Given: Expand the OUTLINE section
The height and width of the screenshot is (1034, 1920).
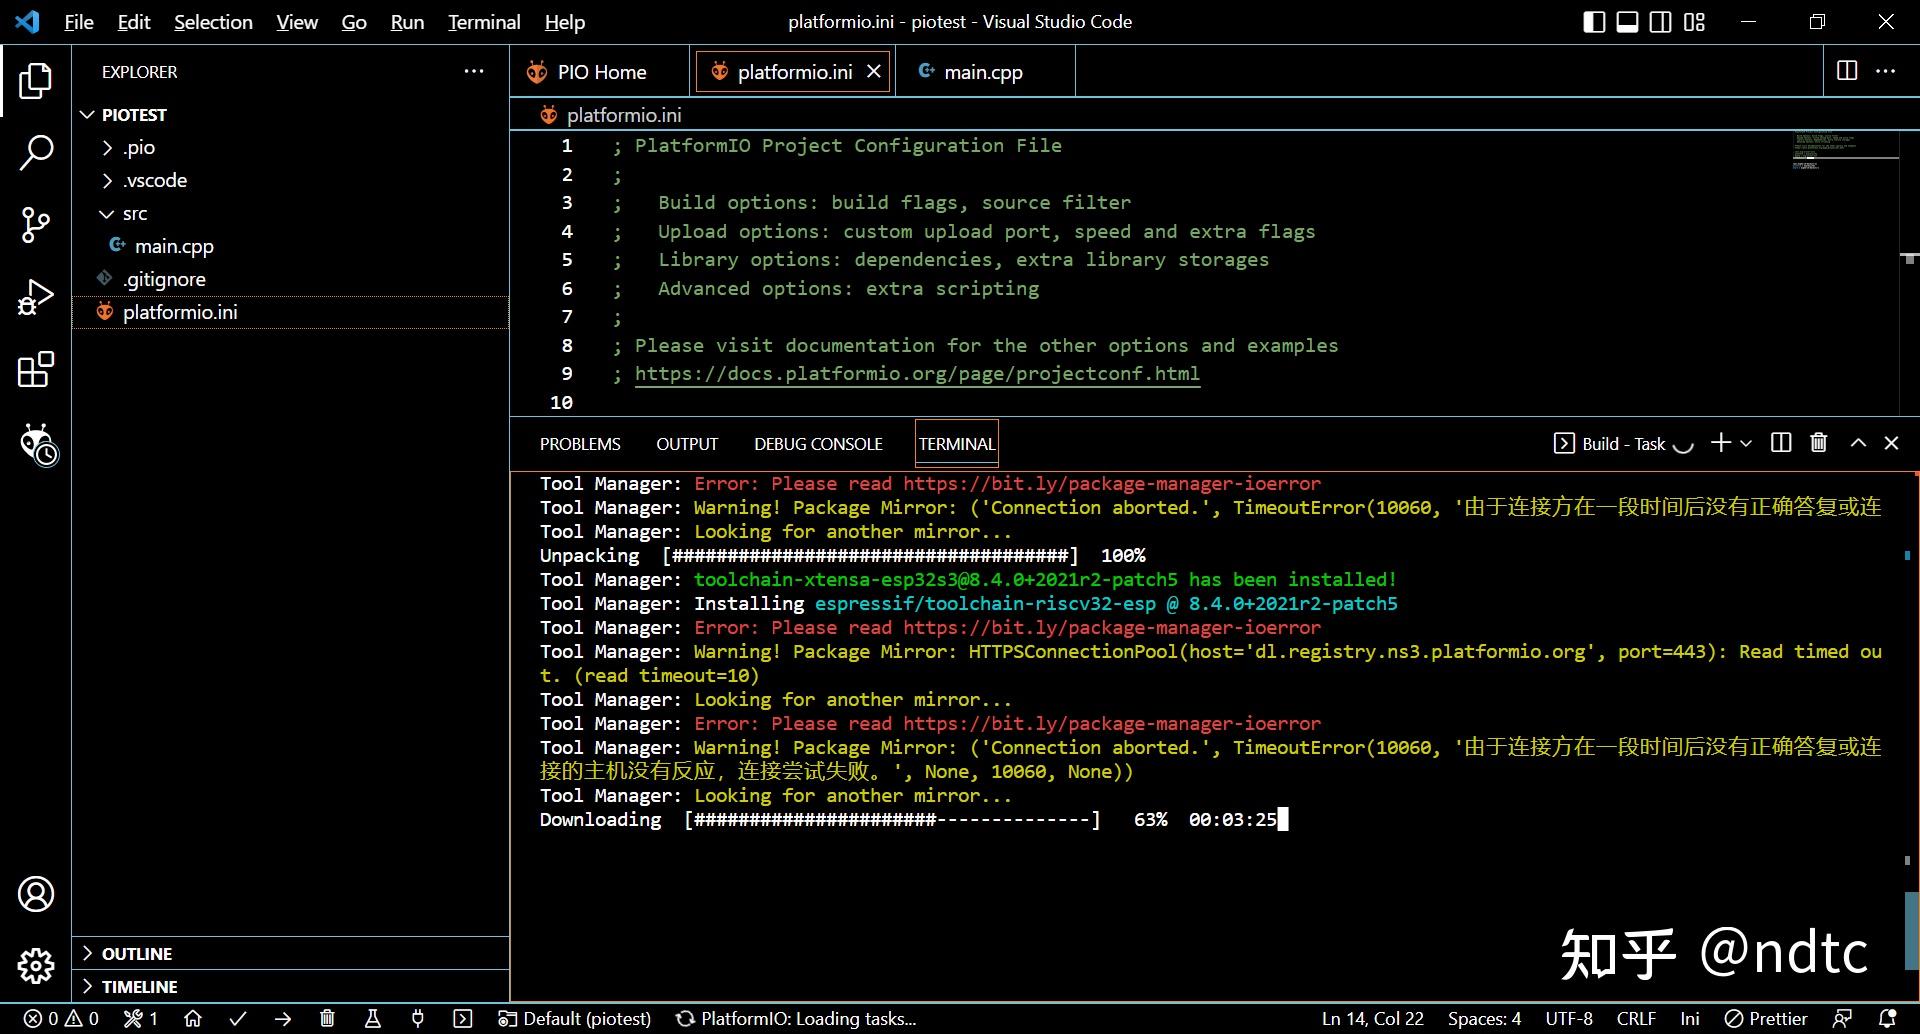Looking at the screenshot, I should (137, 954).
